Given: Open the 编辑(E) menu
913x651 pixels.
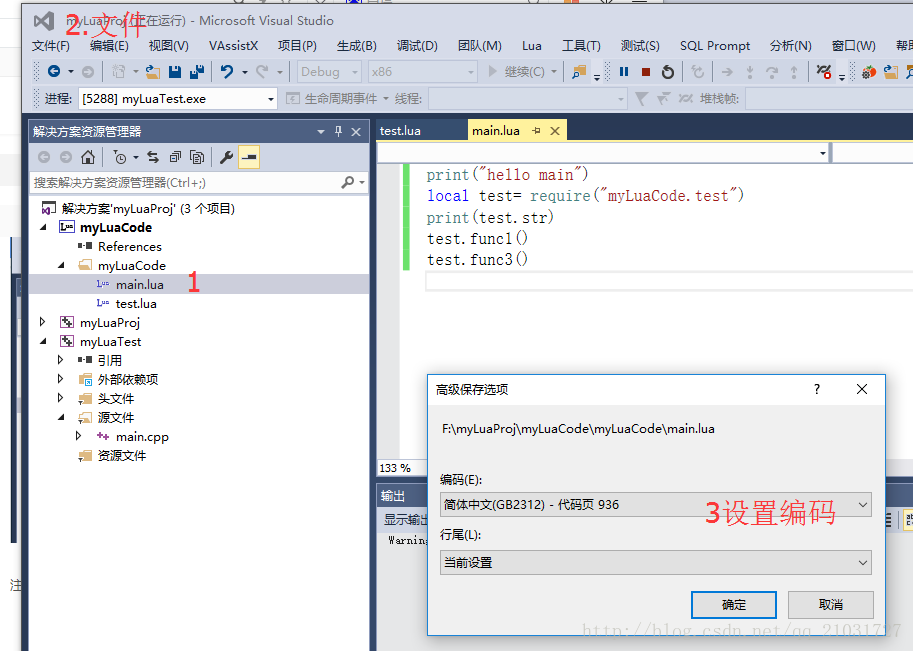Looking at the screenshot, I should (109, 46).
